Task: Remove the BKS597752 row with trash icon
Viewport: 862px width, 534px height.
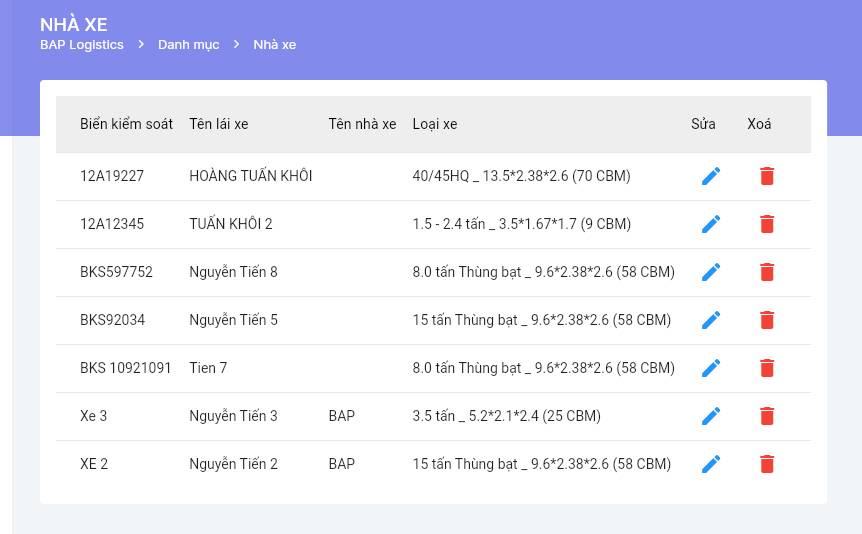Action: tap(767, 272)
